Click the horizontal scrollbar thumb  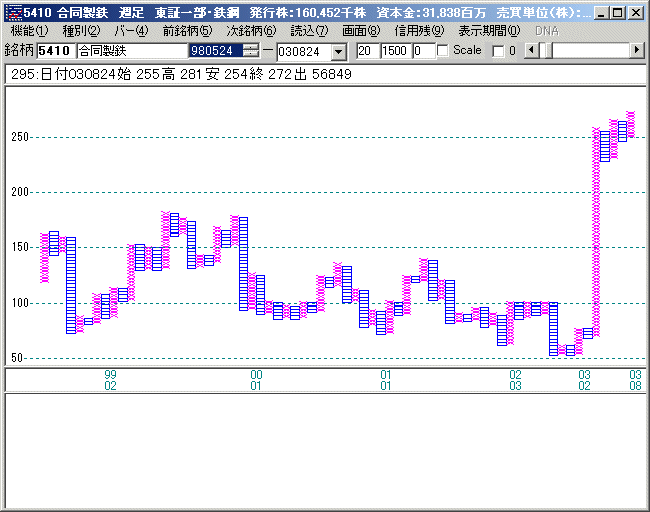coord(548,51)
